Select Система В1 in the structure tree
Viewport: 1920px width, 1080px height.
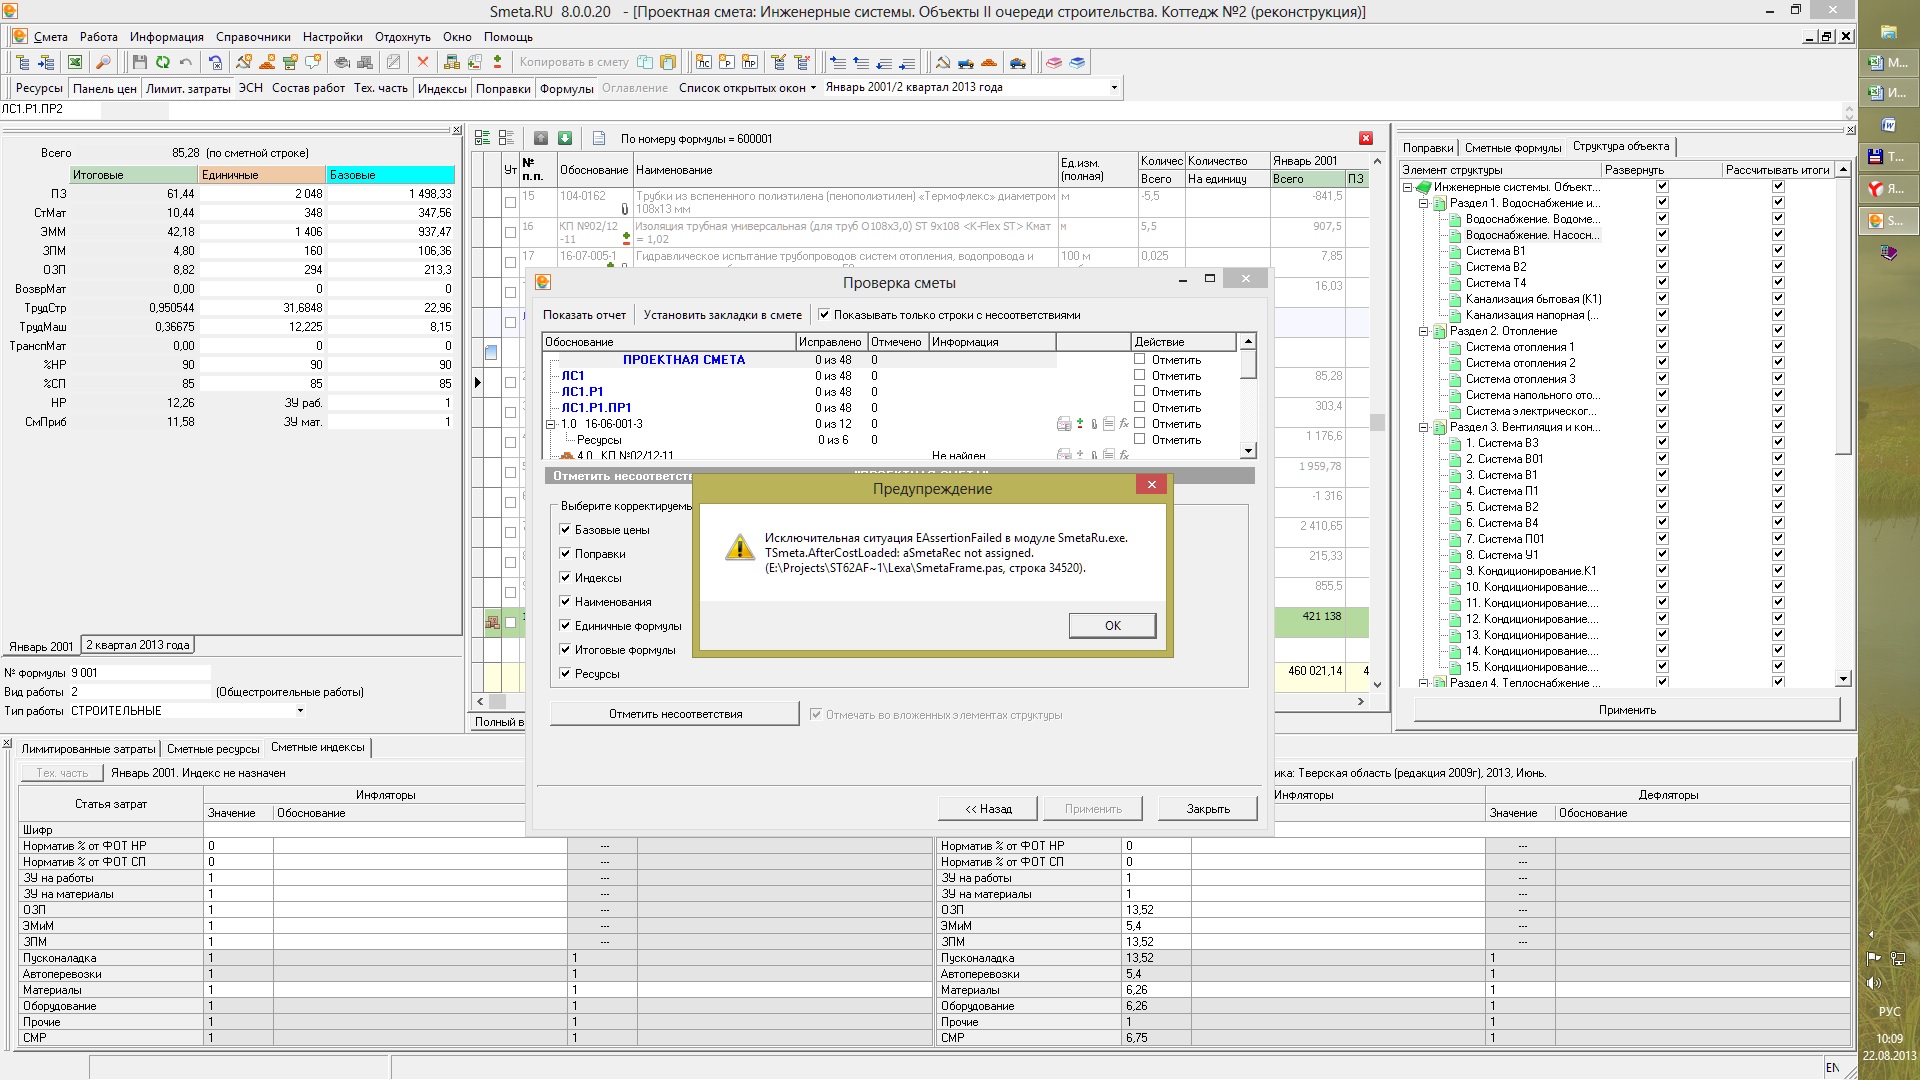coord(1495,251)
